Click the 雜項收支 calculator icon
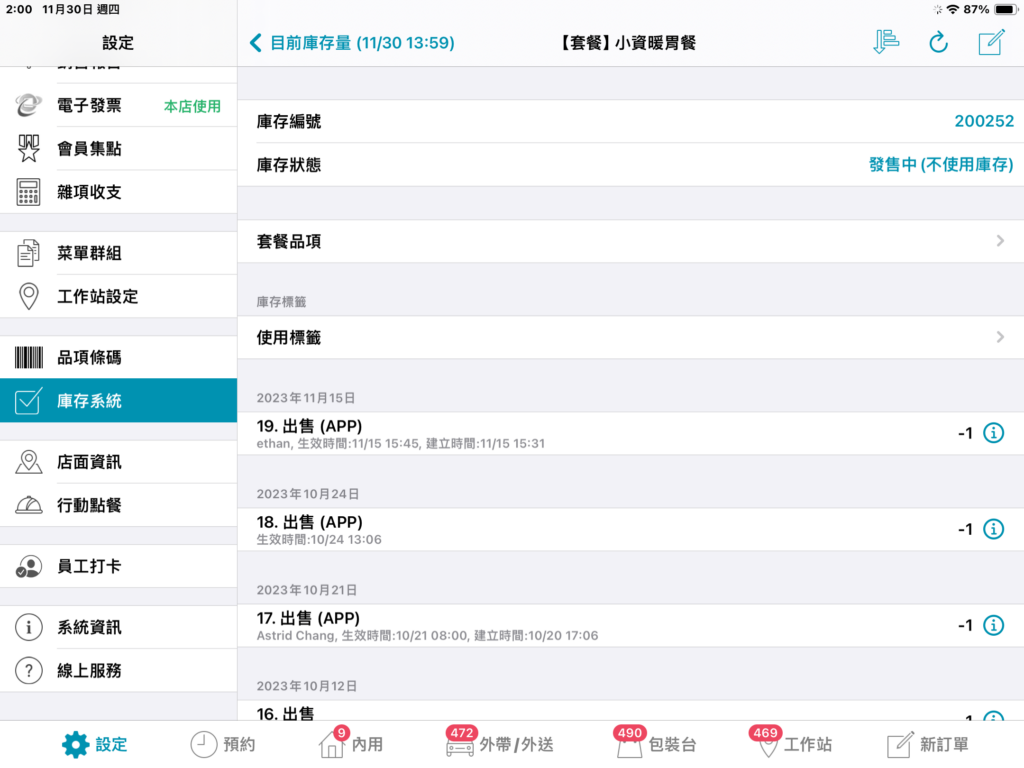This screenshot has height=768, width=1024. pyautogui.click(x=29, y=192)
